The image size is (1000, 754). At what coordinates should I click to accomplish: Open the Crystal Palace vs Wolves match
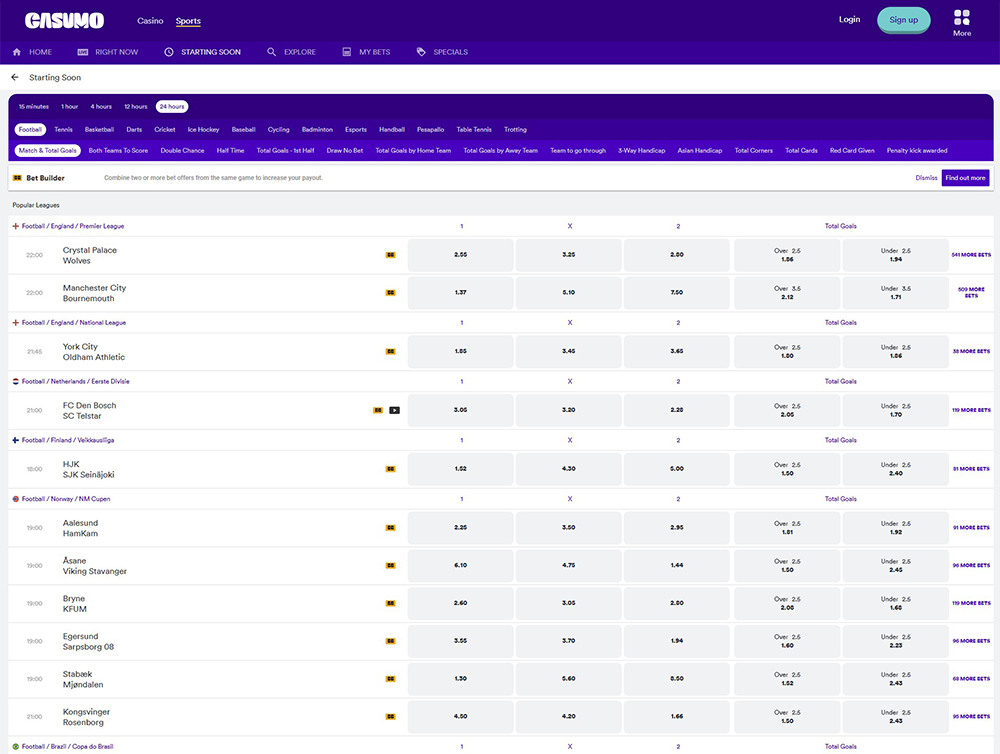[x=90, y=255]
